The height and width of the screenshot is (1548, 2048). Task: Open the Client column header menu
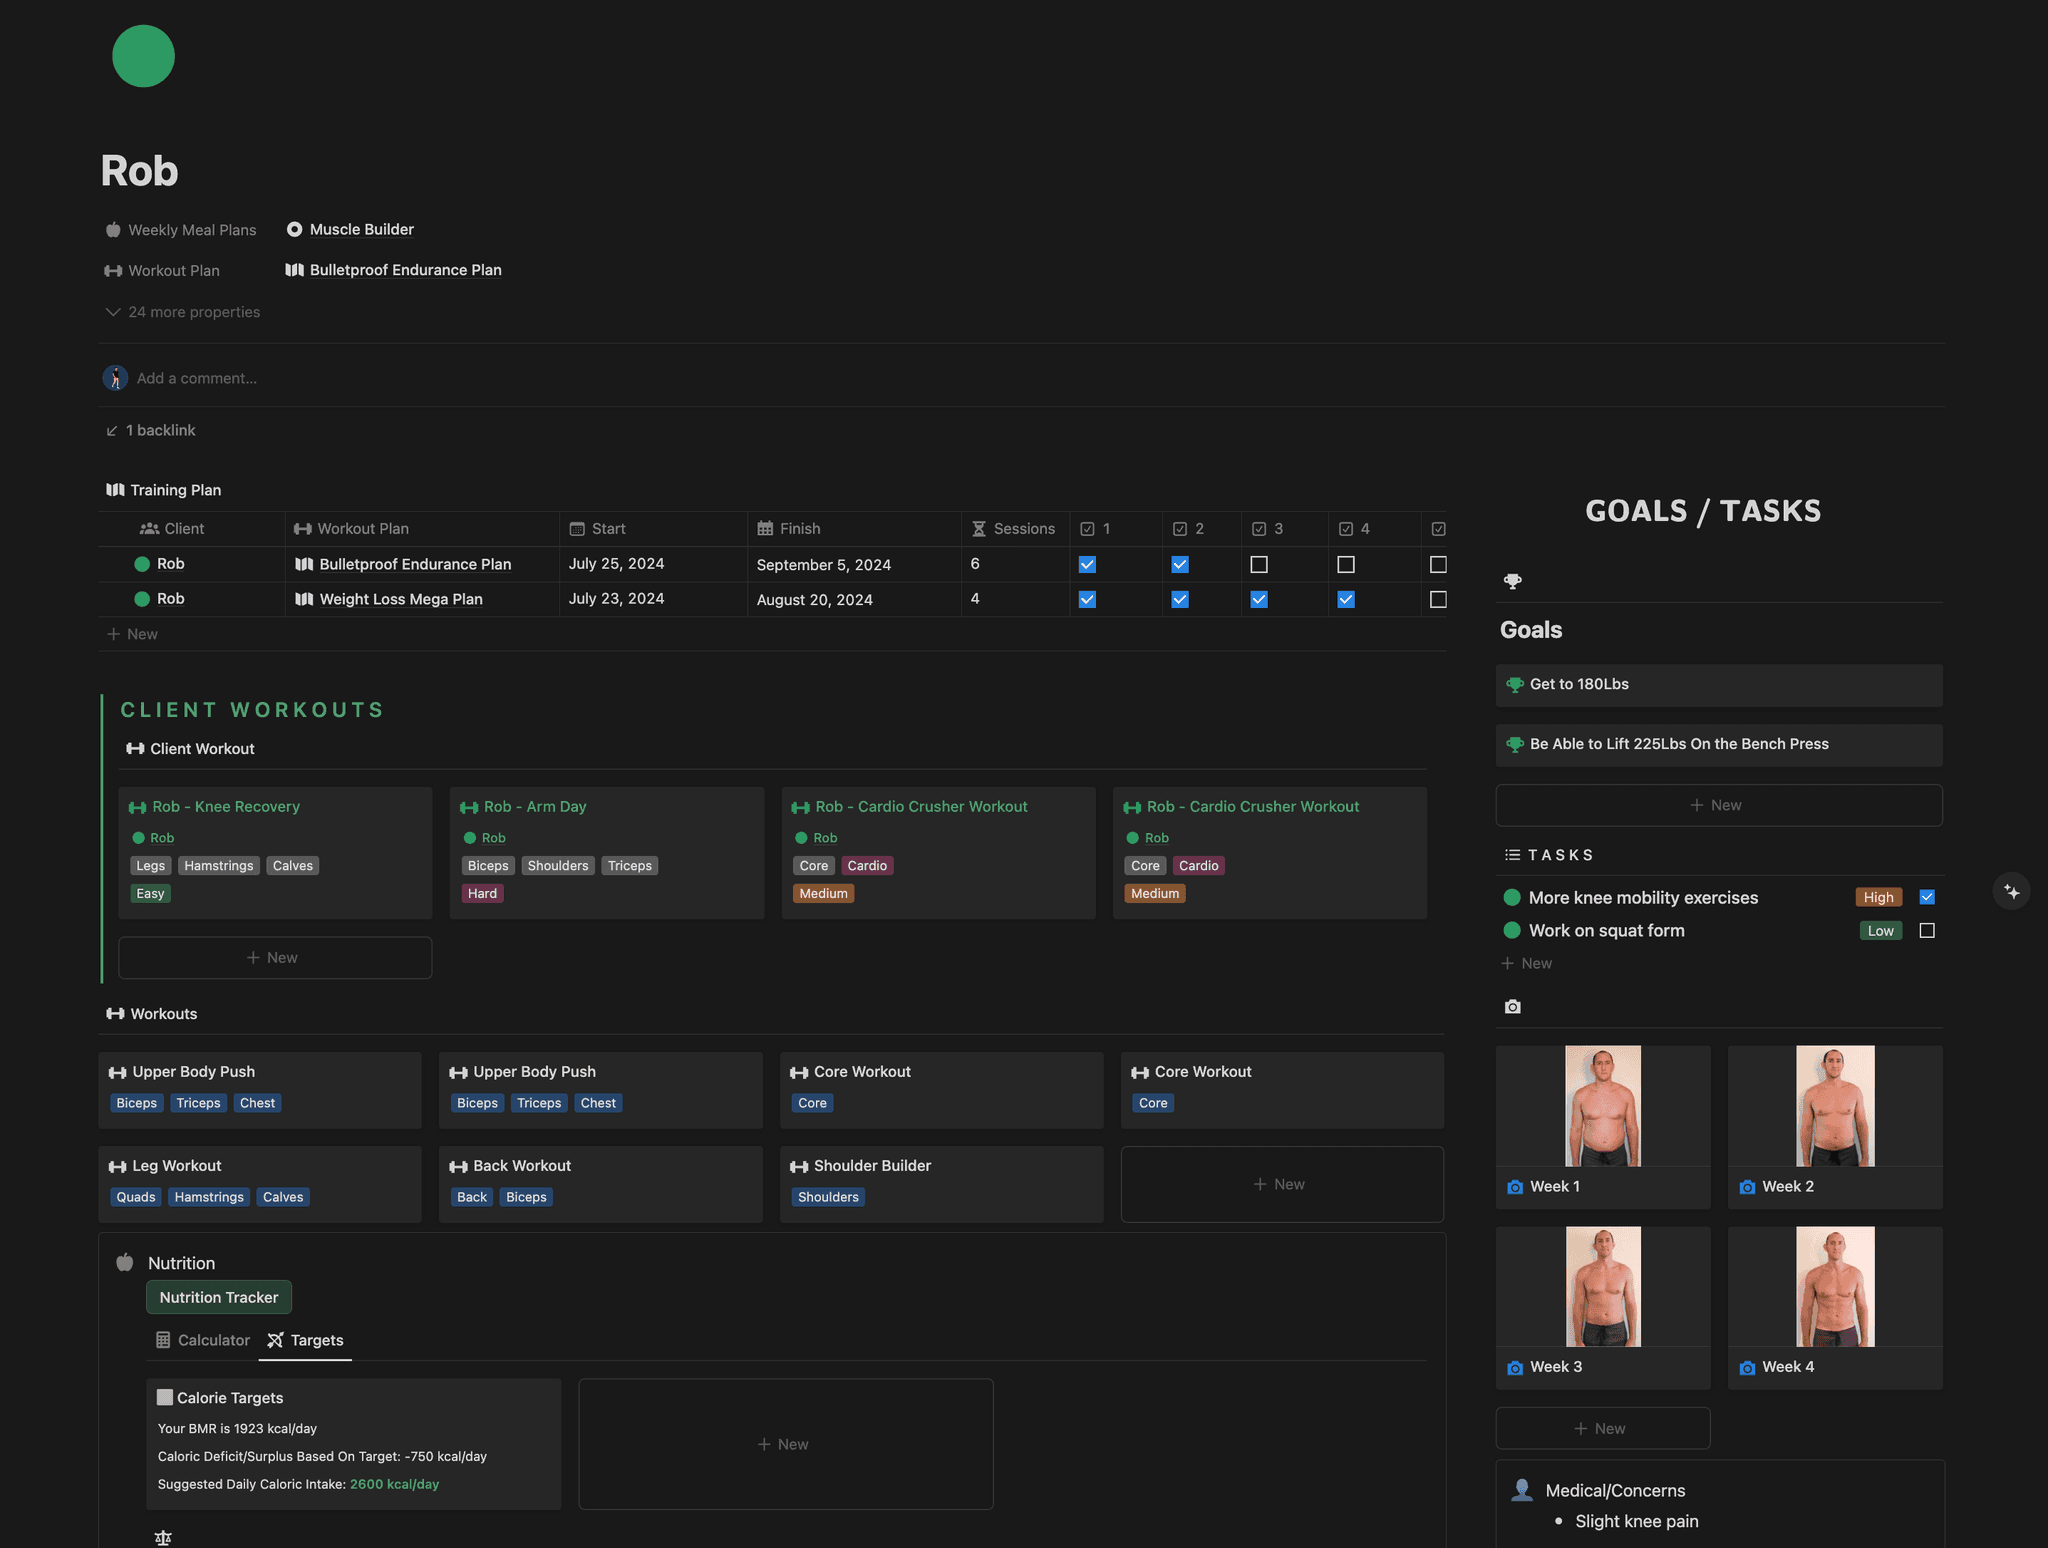[x=185, y=528]
